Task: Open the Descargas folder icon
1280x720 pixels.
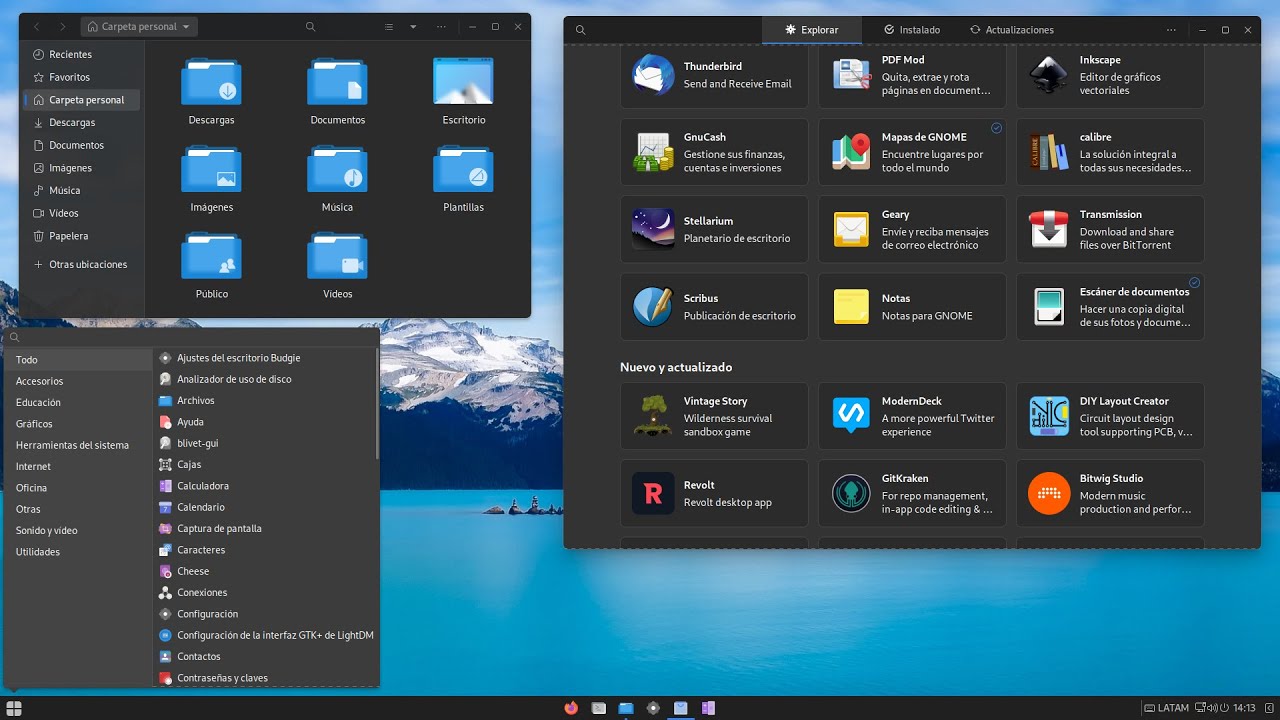Action: click(x=211, y=82)
